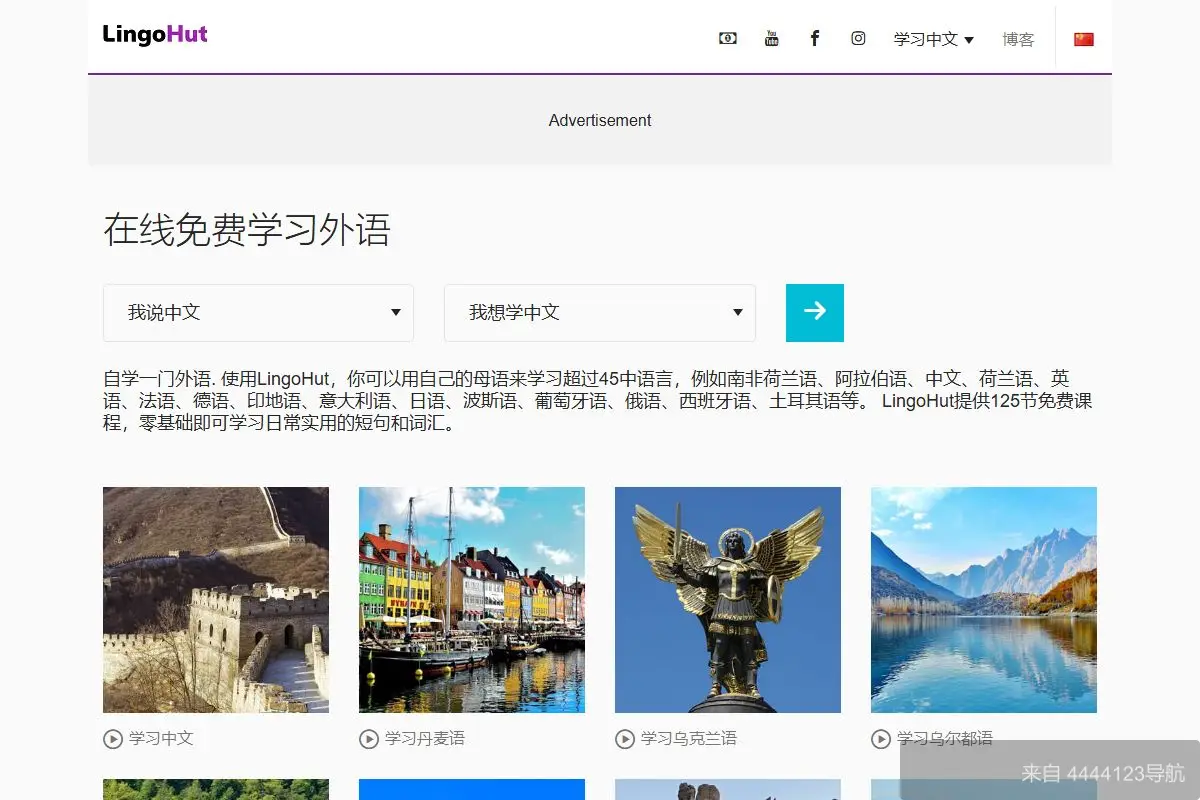The width and height of the screenshot is (1200, 800).
Task: Click the teal arrow start button
Action: (x=814, y=312)
